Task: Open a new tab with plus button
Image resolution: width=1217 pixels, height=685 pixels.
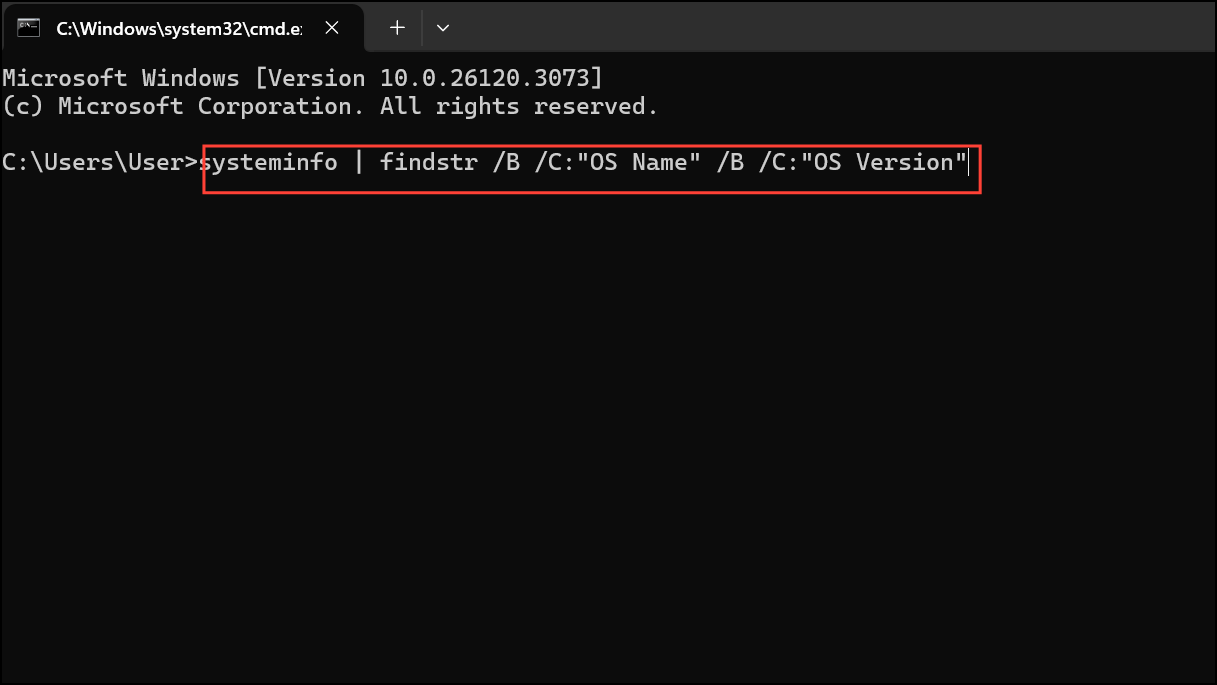Action: click(397, 28)
